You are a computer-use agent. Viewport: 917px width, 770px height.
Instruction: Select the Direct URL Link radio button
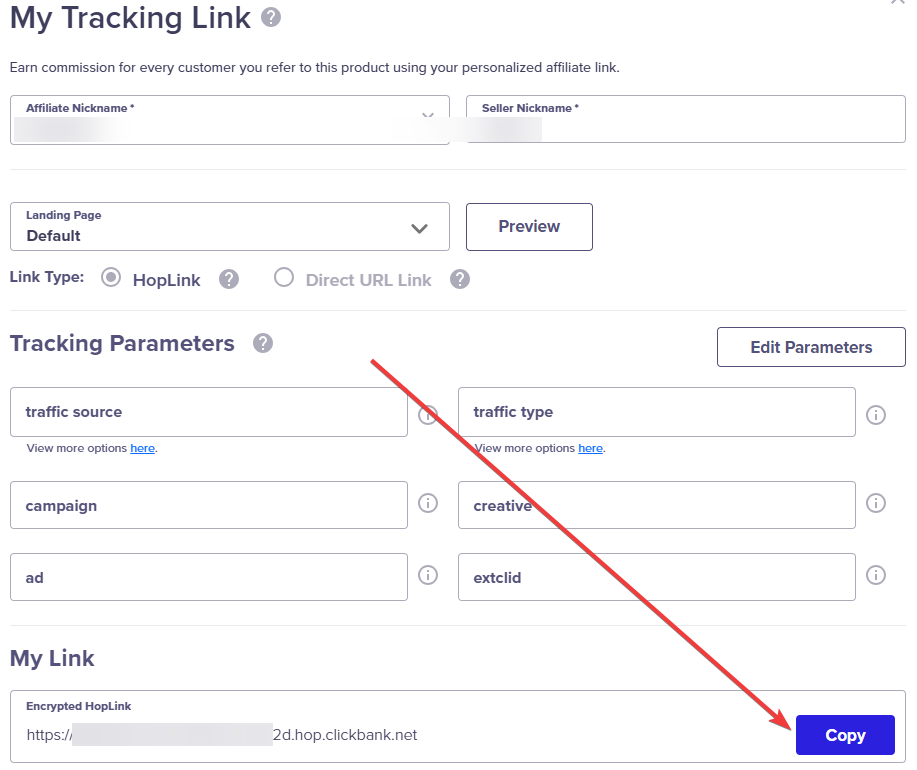[x=284, y=277]
